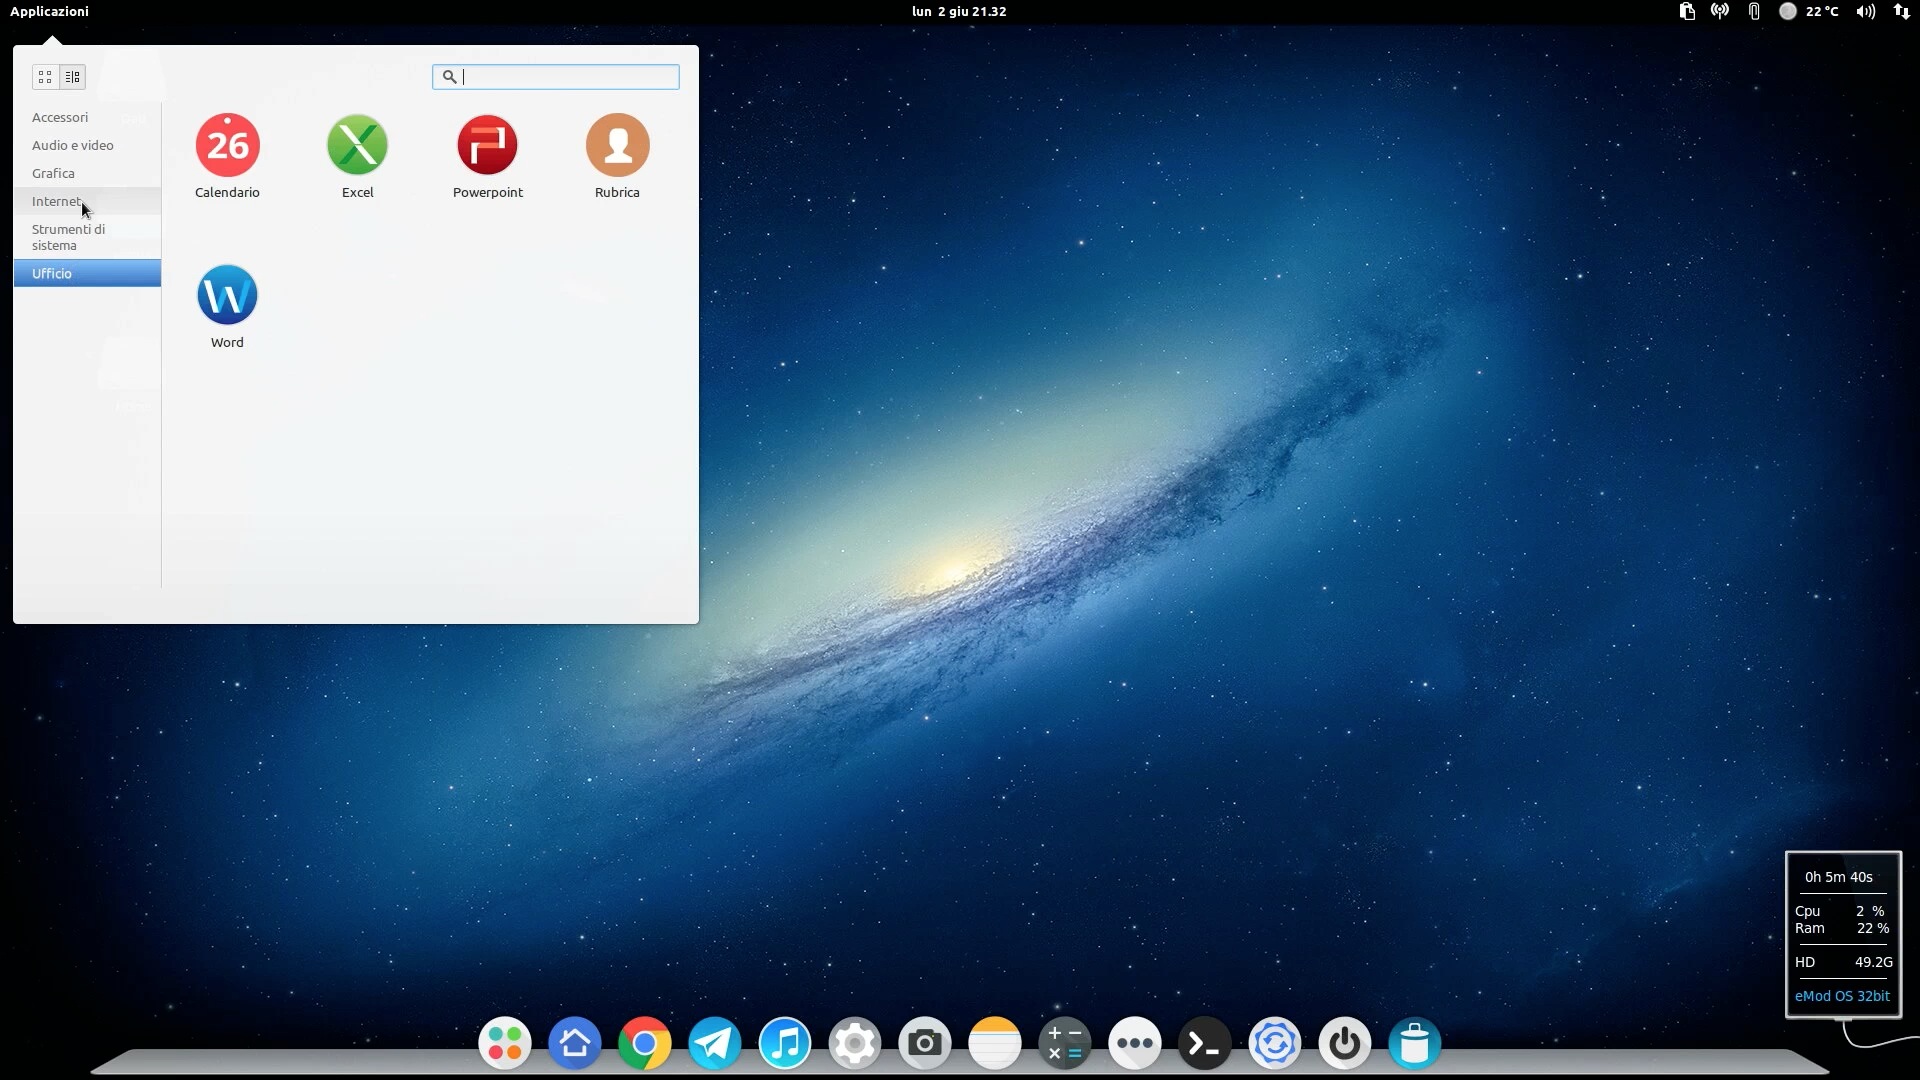The width and height of the screenshot is (1920, 1080).
Task: Click the three-dots icon in dock
Action: coord(1135,1043)
